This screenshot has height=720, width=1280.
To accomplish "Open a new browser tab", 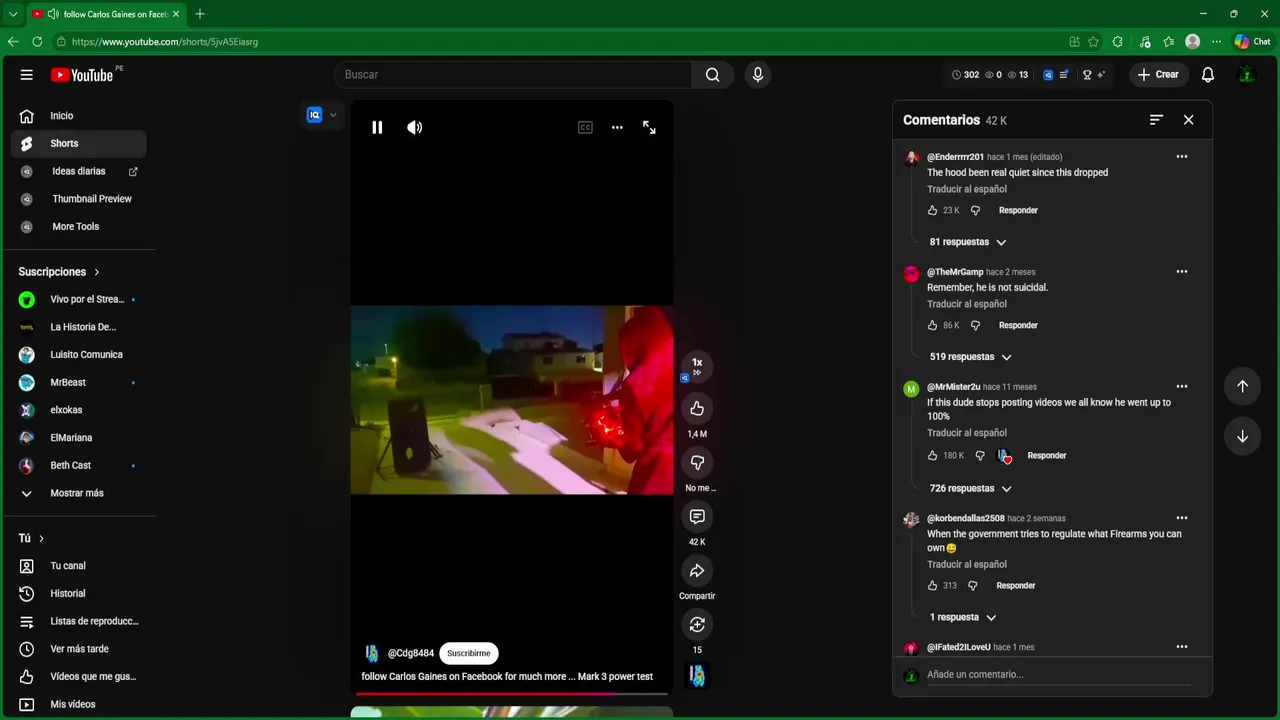I will point(200,14).
